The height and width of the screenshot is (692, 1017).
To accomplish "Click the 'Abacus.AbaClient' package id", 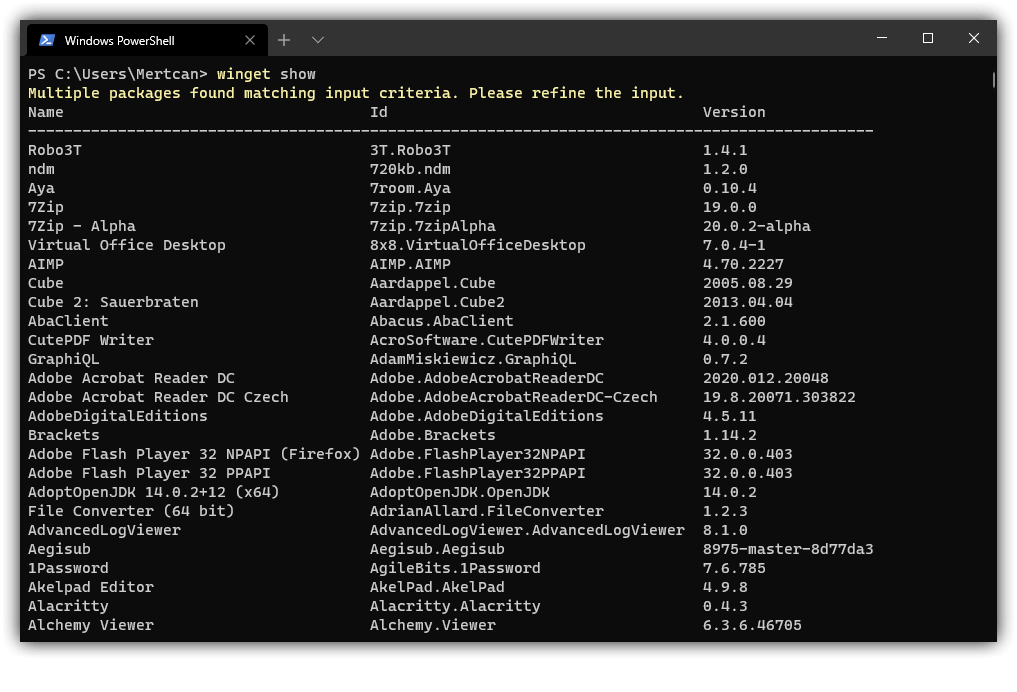I will point(442,321).
